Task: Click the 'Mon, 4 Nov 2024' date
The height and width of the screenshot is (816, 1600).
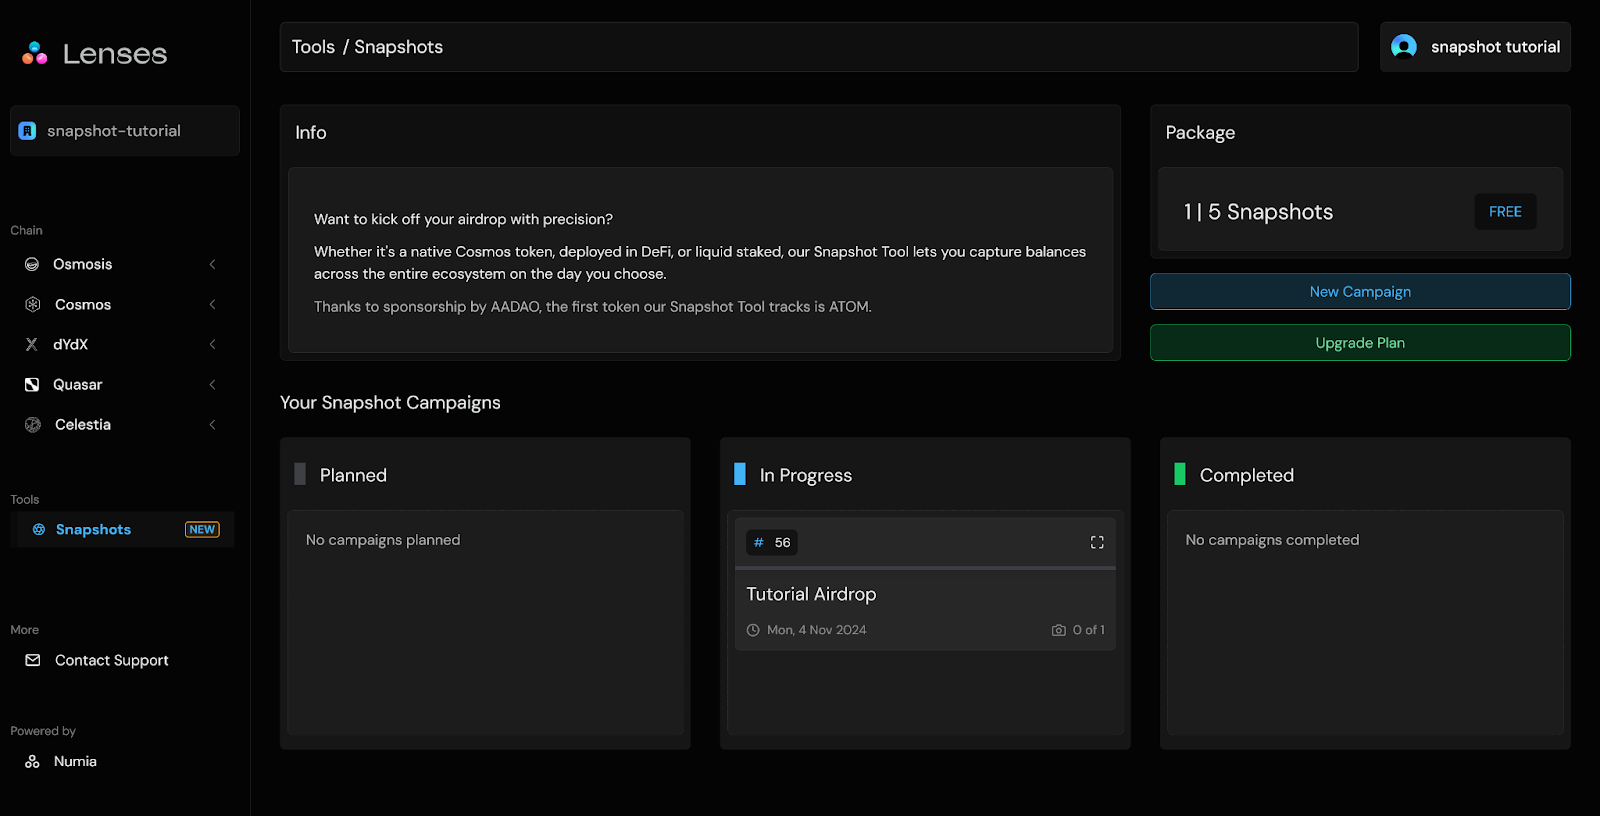Action: (x=817, y=630)
